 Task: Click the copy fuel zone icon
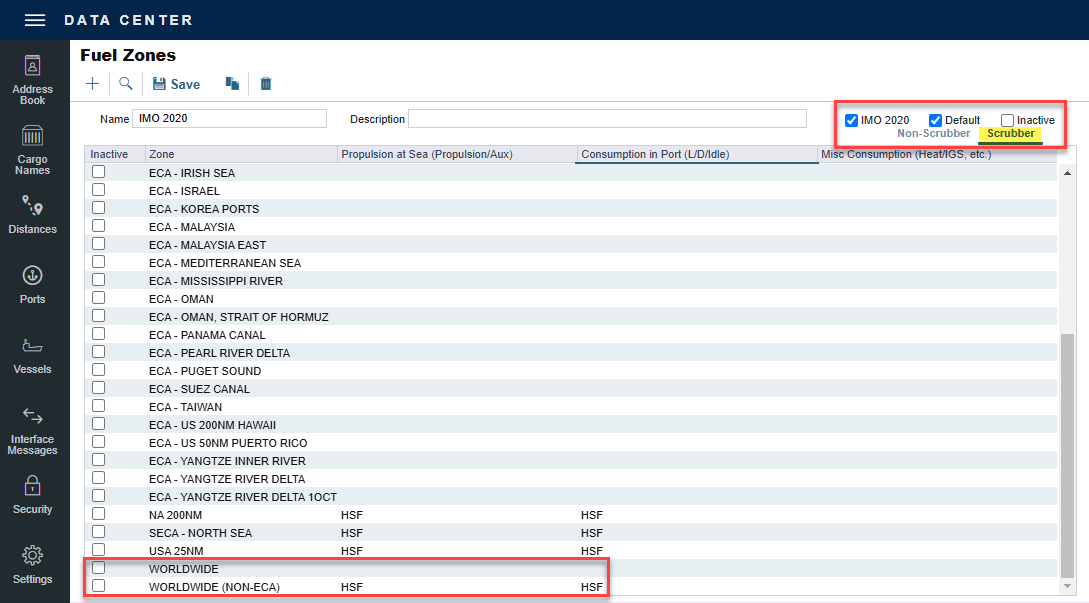click(232, 84)
